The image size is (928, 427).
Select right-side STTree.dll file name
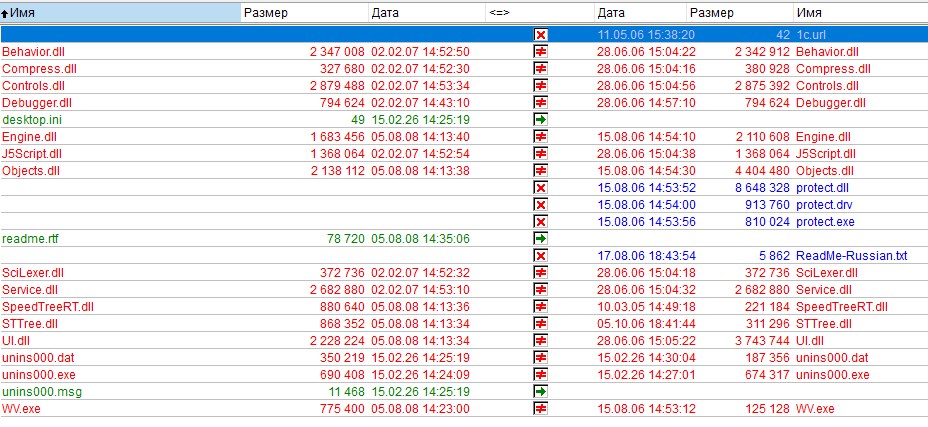[x=824, y=324]
